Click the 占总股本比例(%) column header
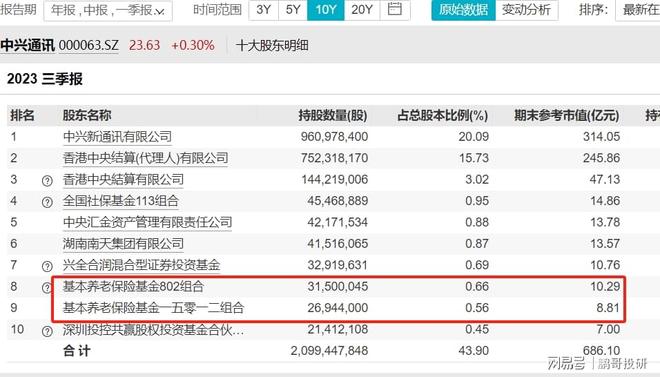The height and width of the screenshot is (377, 660). point(443,115)
